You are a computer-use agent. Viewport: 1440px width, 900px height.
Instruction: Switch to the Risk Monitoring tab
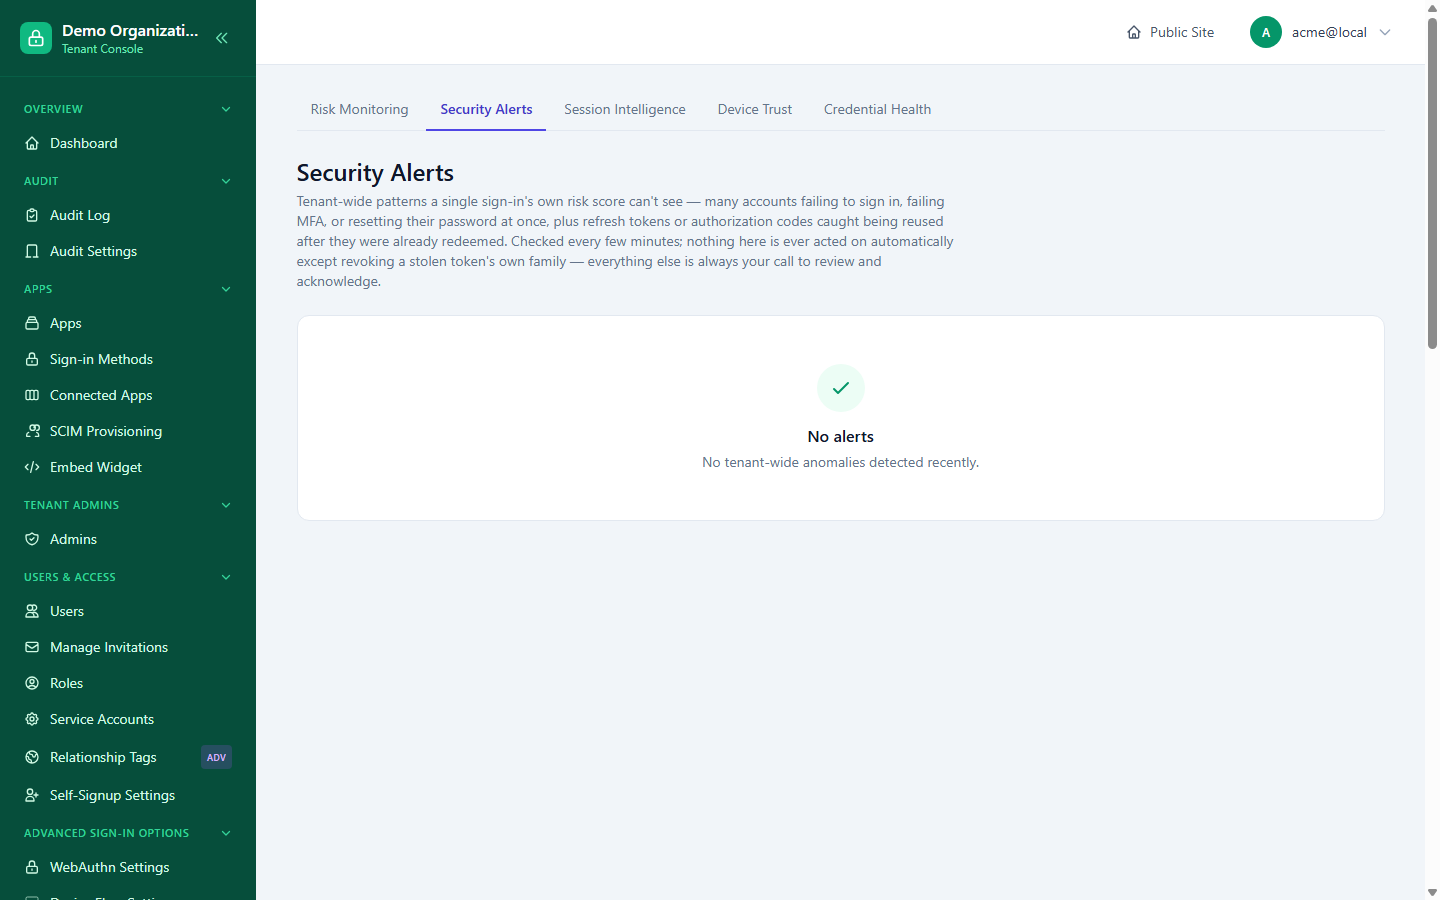(x=359, y=109)
